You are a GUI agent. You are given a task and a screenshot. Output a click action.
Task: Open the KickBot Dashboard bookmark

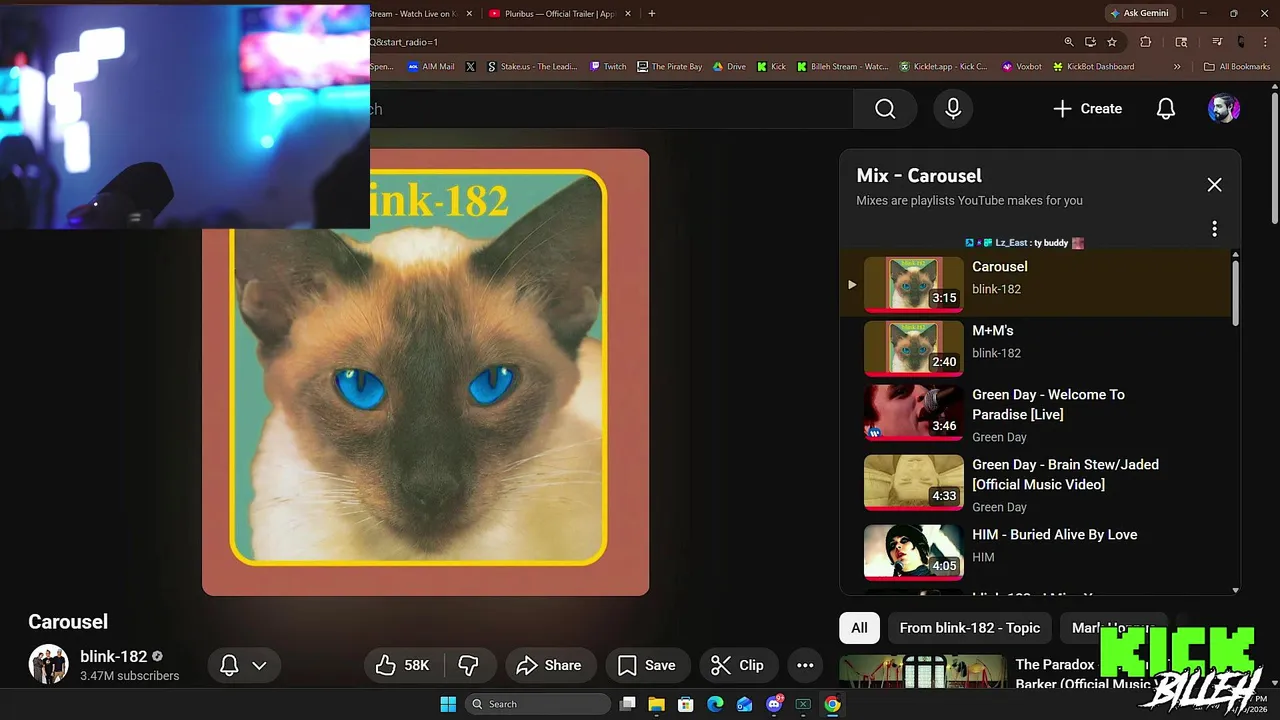1093,67
